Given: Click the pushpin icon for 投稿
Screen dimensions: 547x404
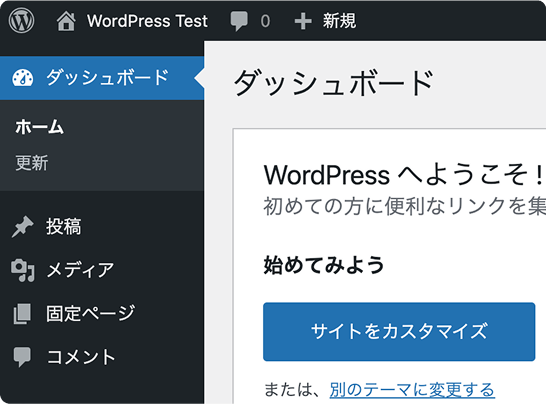Looking at the screenshot, I should [23, 227].
